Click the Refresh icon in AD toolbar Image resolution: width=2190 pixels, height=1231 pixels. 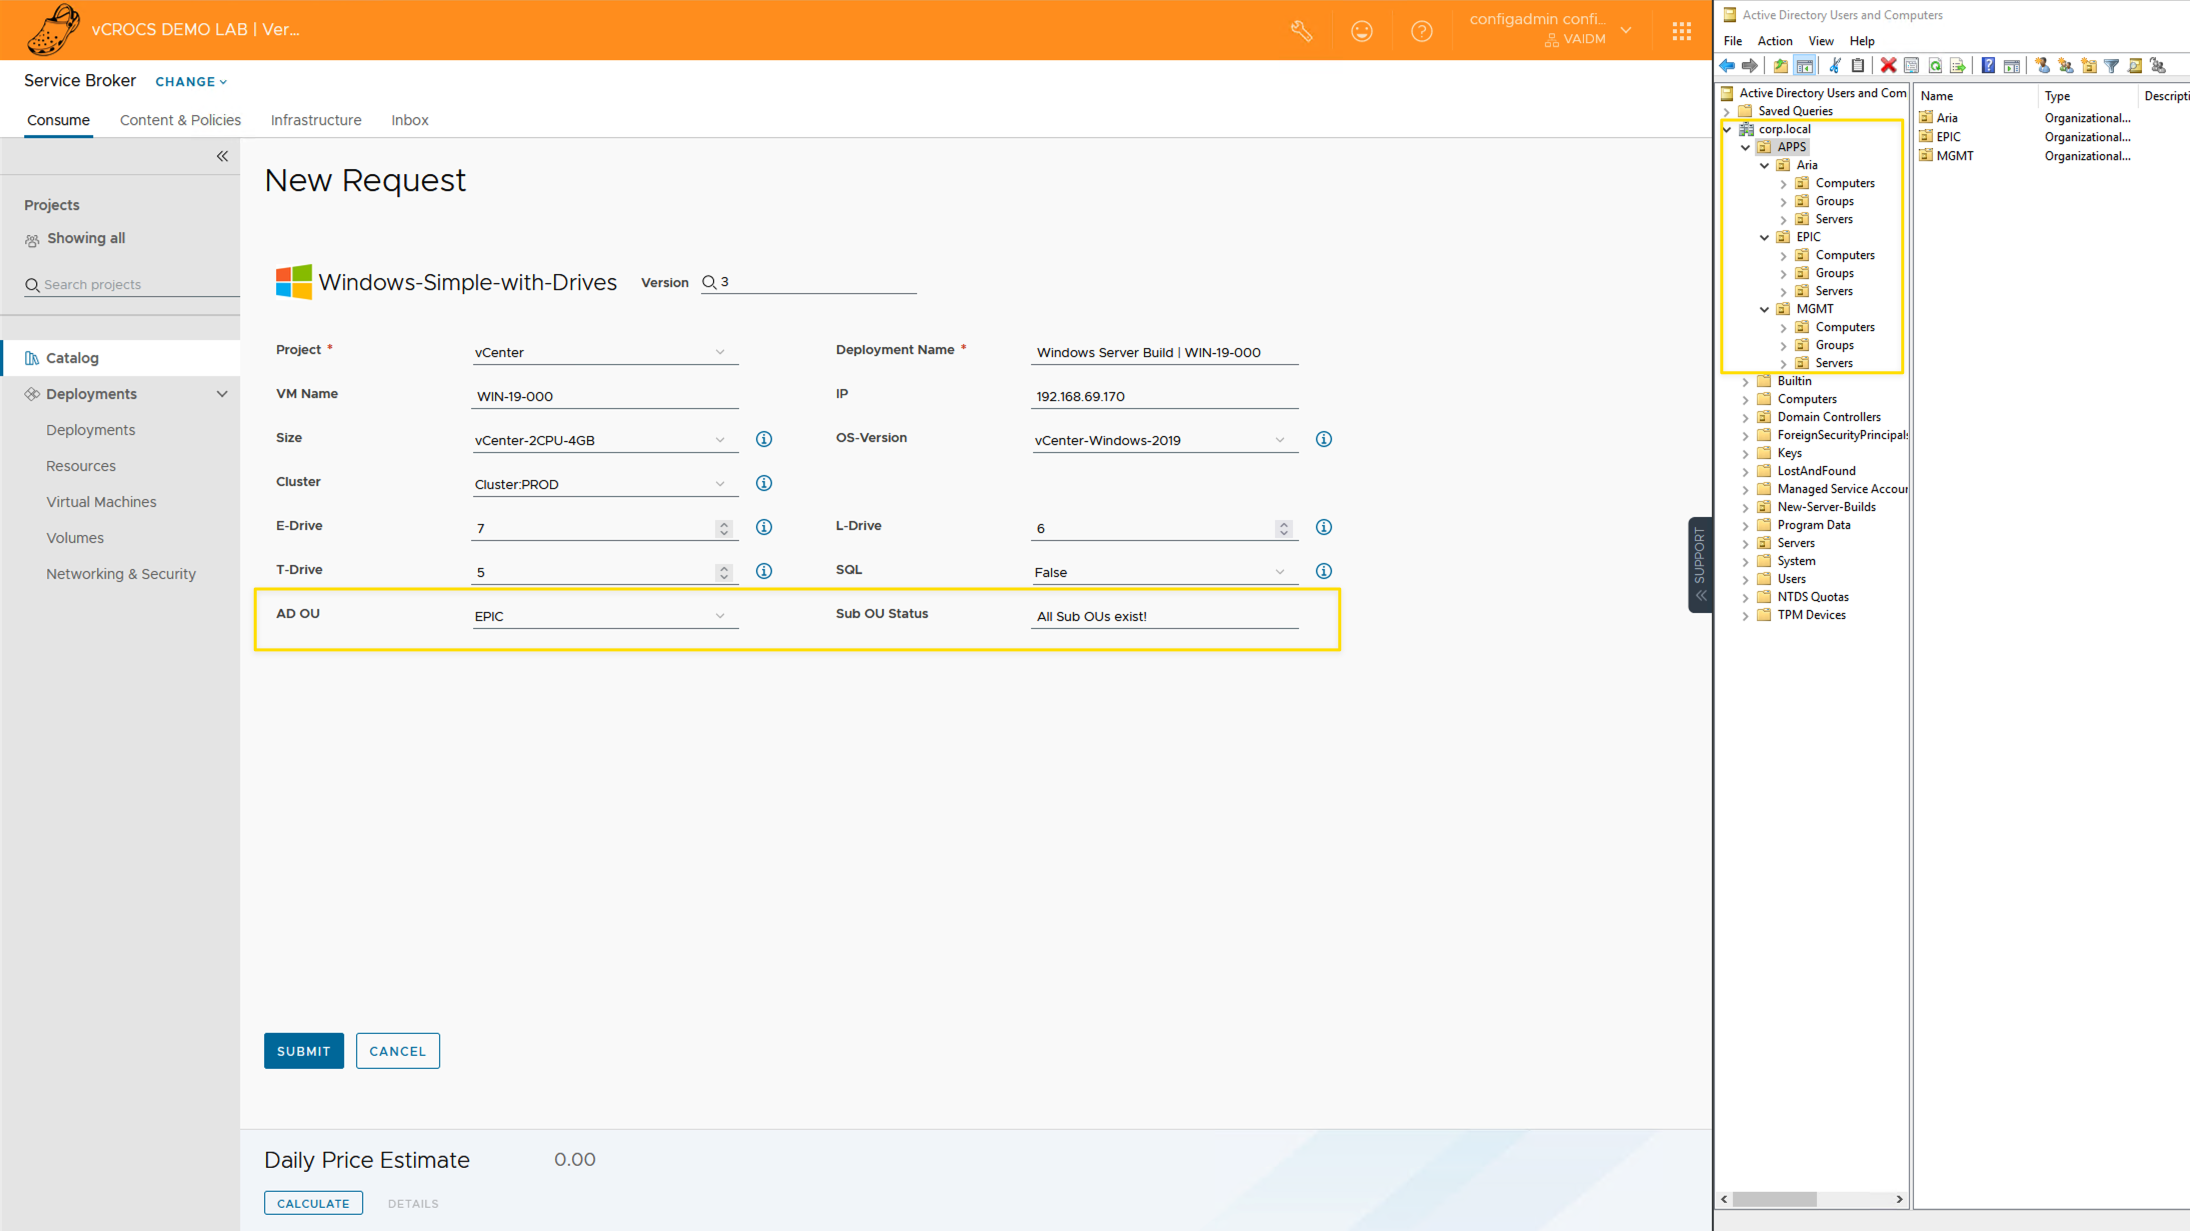1935,66
